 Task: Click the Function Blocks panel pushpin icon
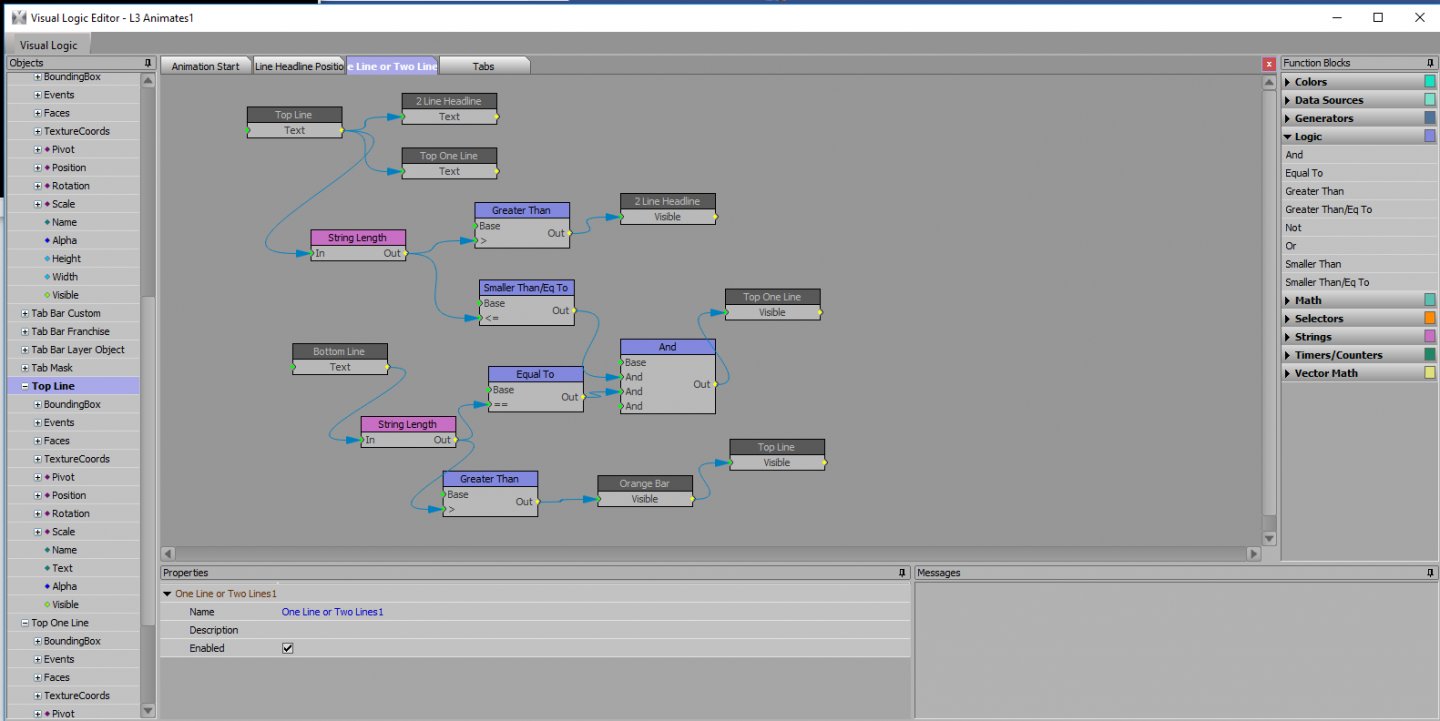(x=1430, y=63)
